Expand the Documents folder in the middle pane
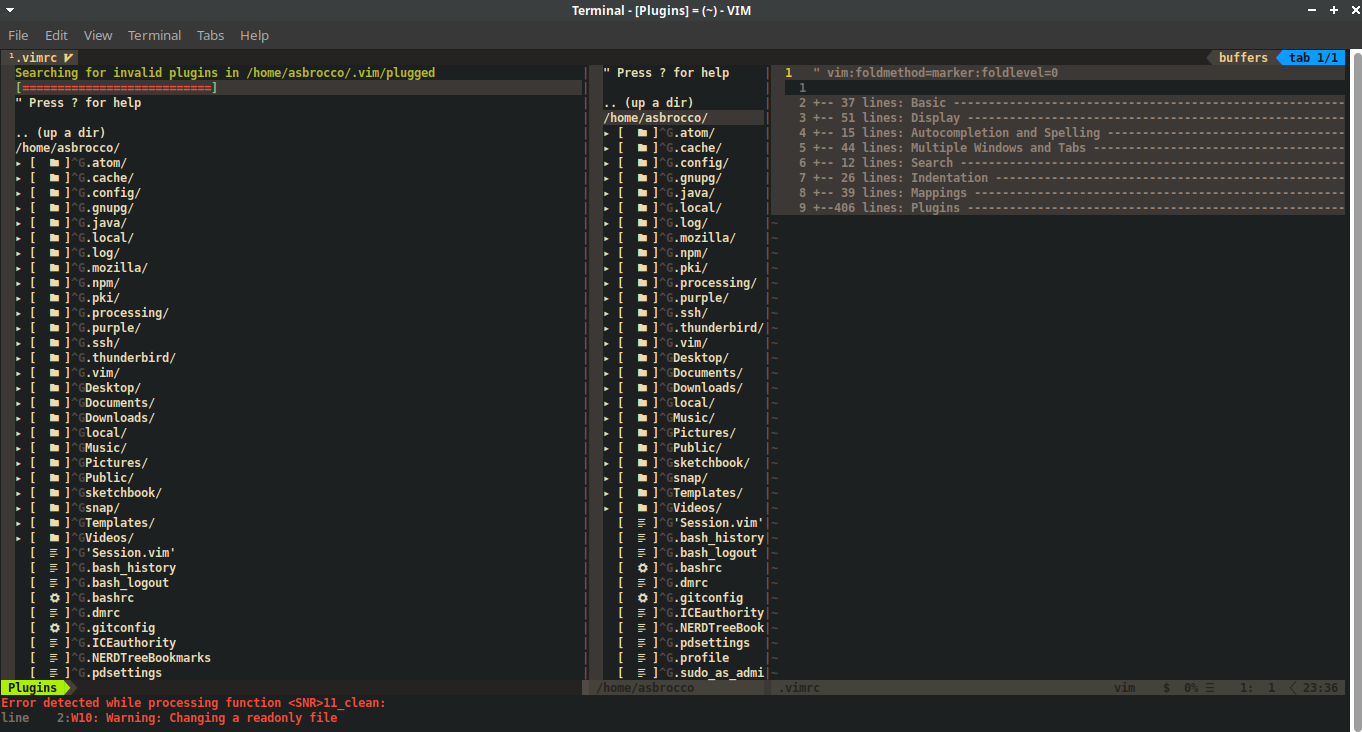The height and width of the screenshot is (732, 1362). pyautogui.click(x=606, y=372)
